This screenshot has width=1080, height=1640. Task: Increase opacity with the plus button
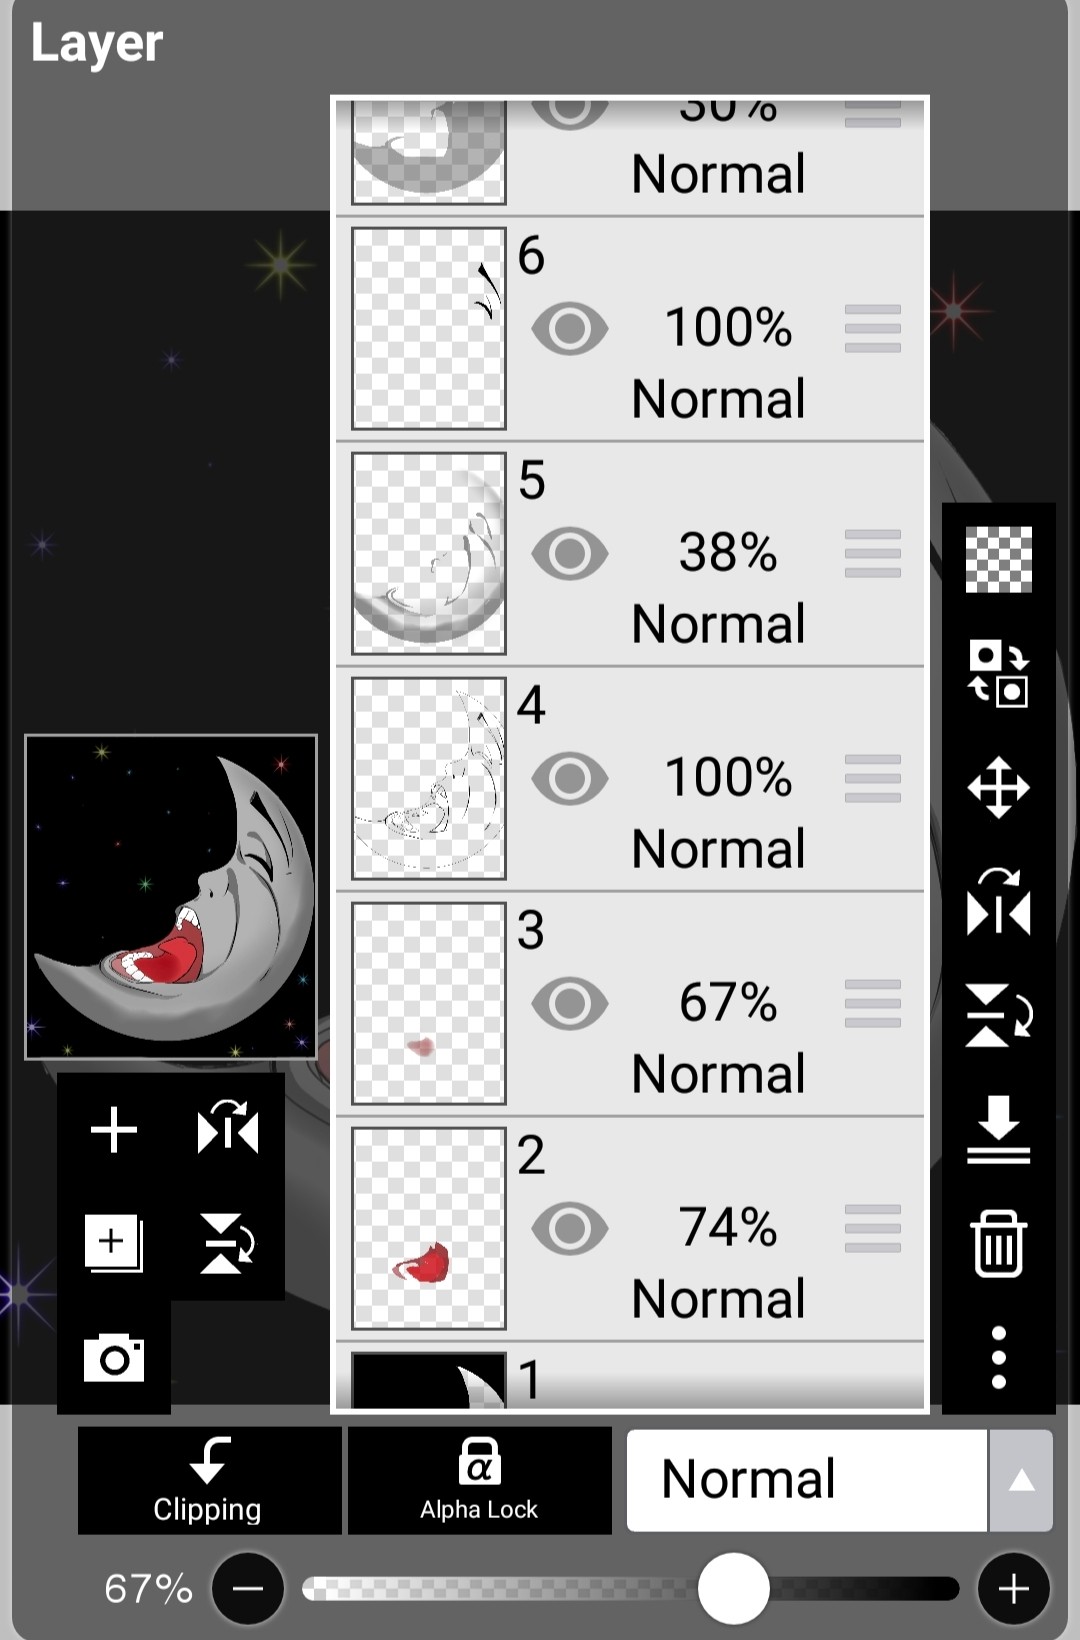click(x=1013, y=1588)
